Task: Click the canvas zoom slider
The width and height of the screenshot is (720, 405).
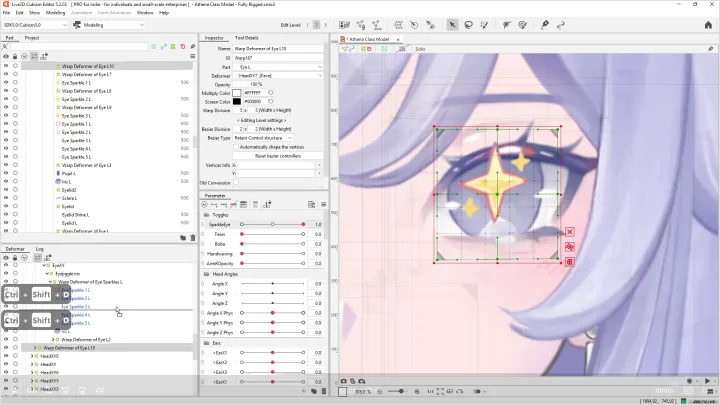Action: (x=398, y=392)
